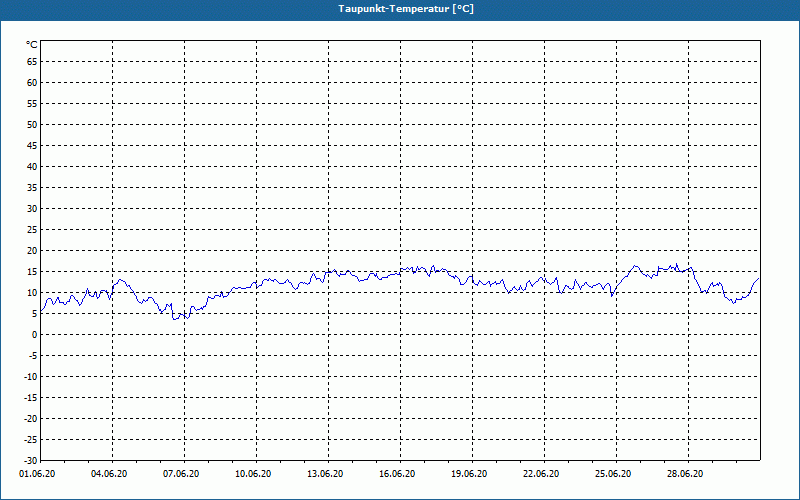Click the 22.06.20 date label
This screenshot has height=500, width=800.
coord(541,474)
